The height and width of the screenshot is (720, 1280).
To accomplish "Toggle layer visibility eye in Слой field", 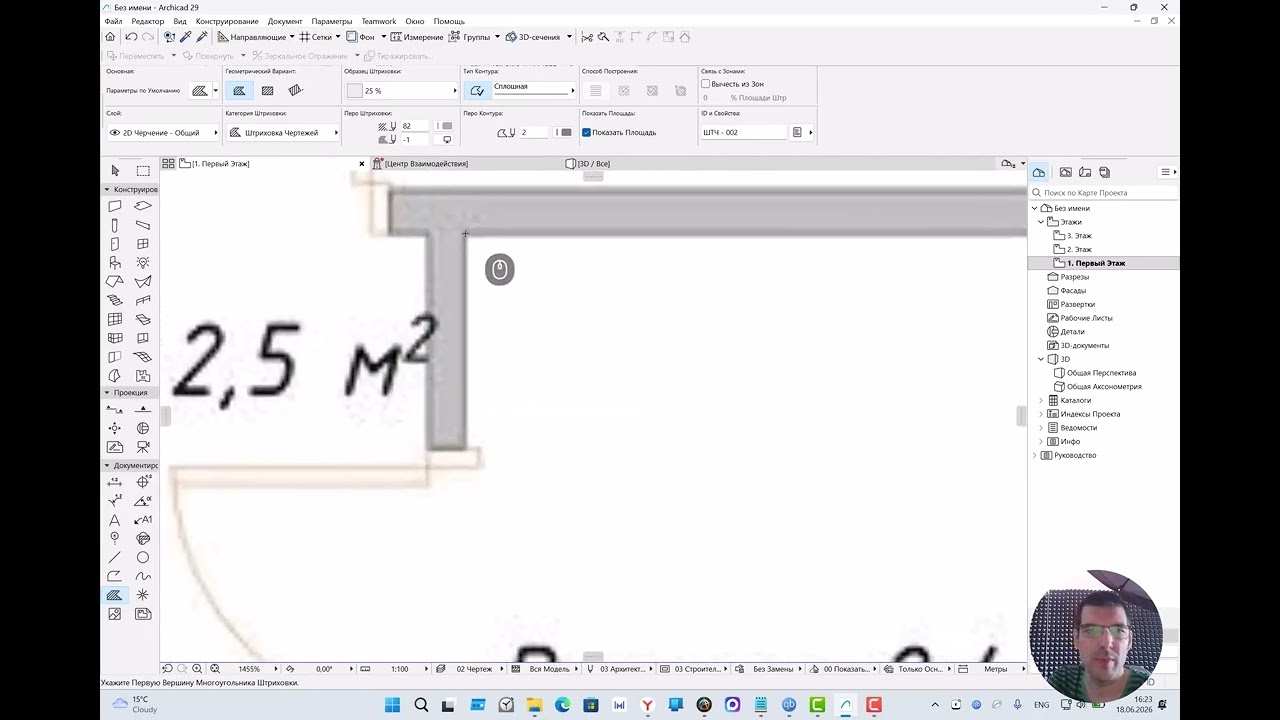I will [115, 132].
